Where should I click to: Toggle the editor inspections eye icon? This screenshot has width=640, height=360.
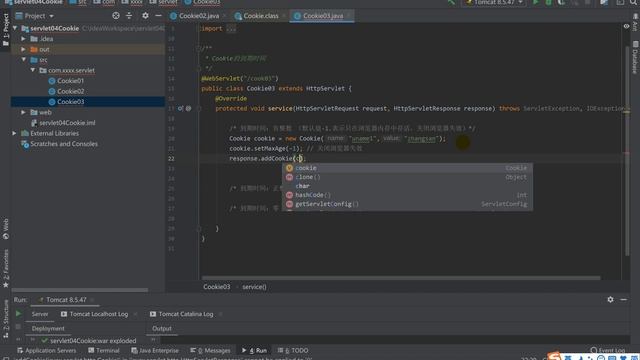pyautogui.click(x=626, y=26)
